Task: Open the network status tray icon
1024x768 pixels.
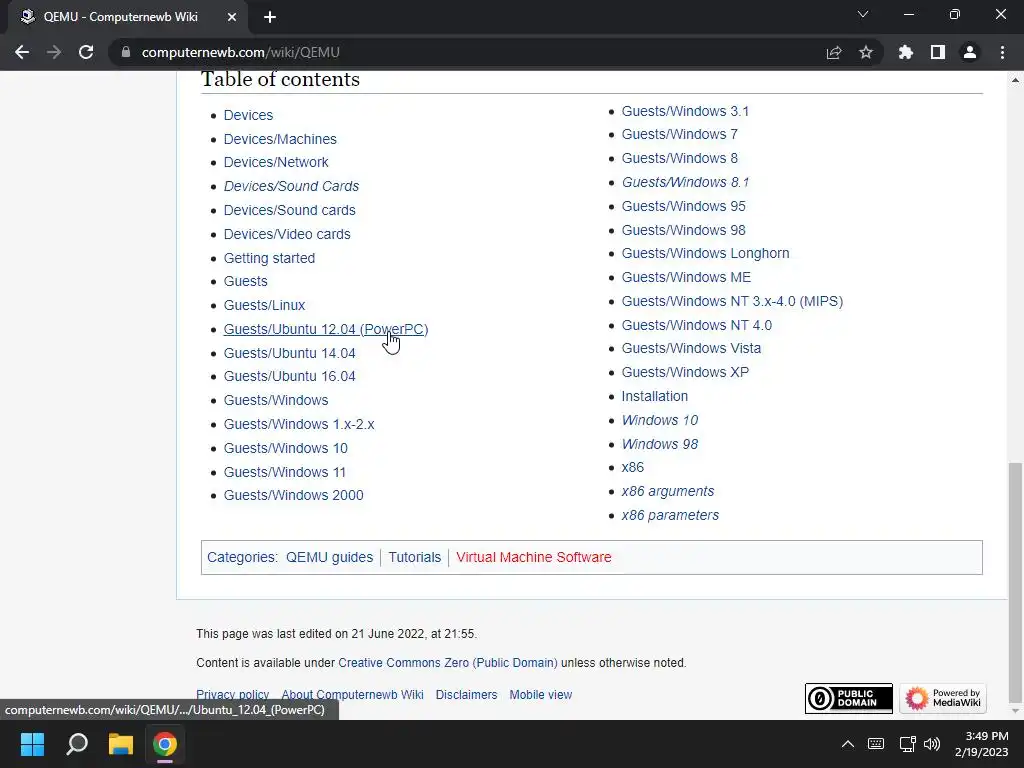Action: coord(907,744)
